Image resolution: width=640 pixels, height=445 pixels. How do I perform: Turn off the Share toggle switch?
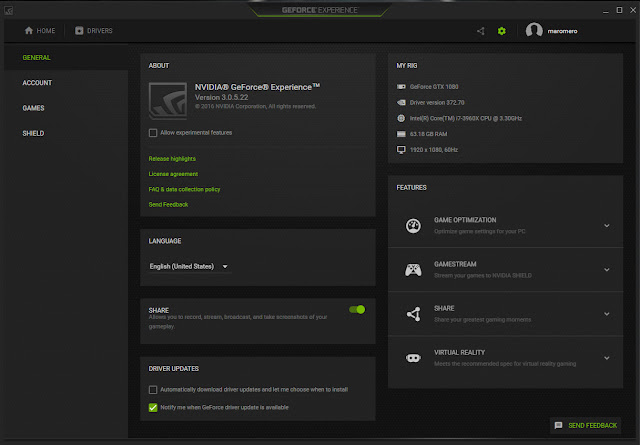[x=357, y=309]
